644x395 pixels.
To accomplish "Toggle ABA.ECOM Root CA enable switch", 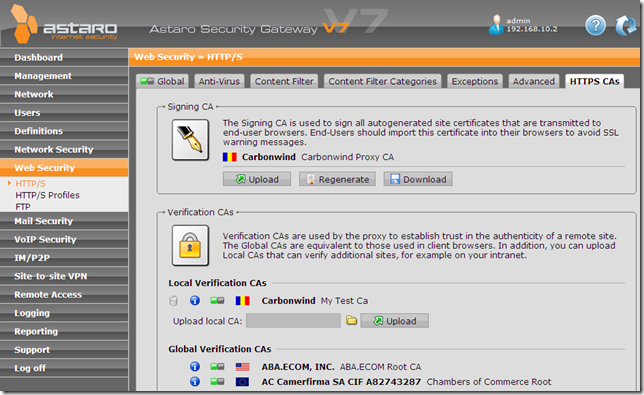I will click(217, 366).
